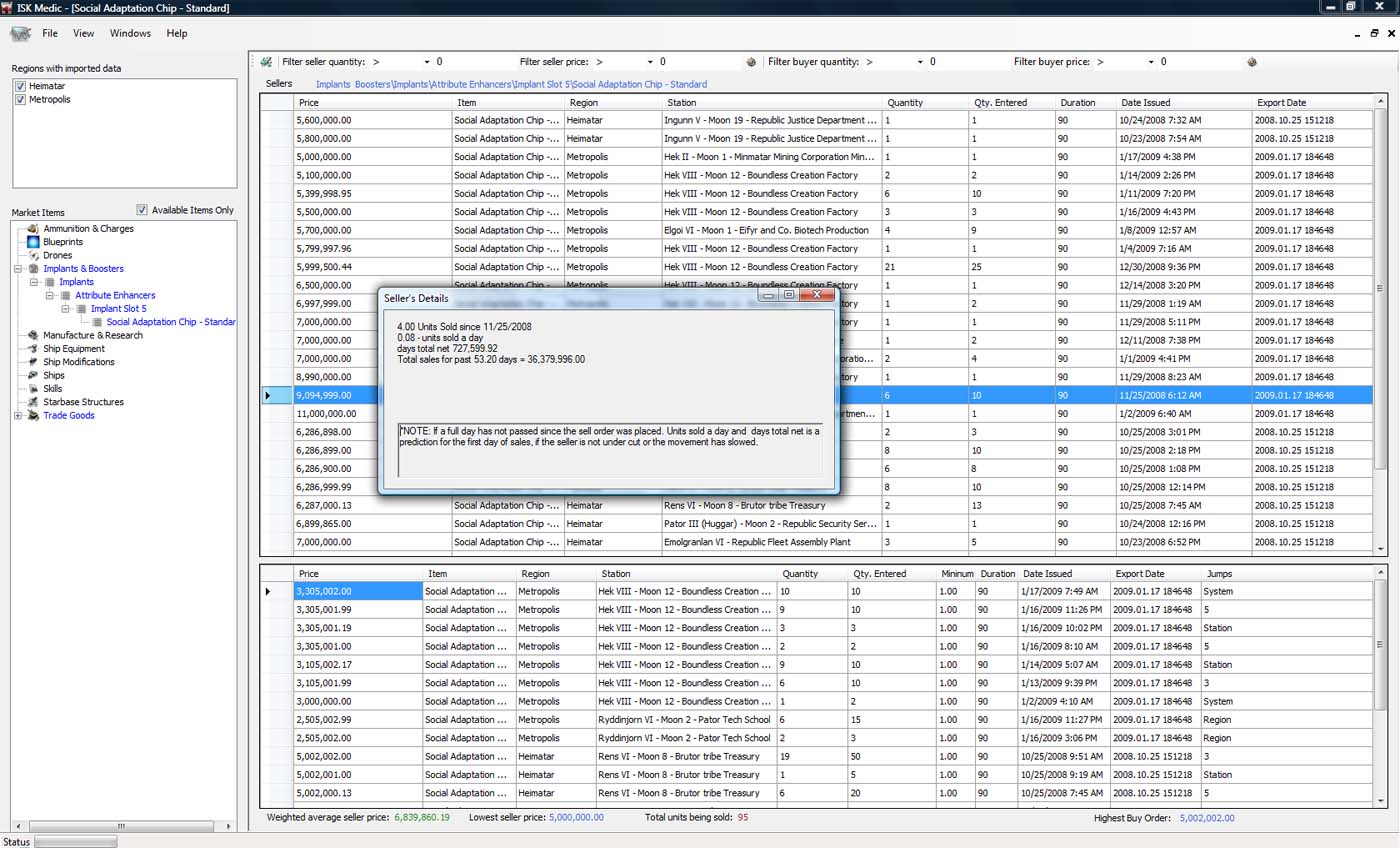The height and width of the screenshot is (848, 1400).
Task: Click the Attribute Enhancers group icon
Action: 65,296
